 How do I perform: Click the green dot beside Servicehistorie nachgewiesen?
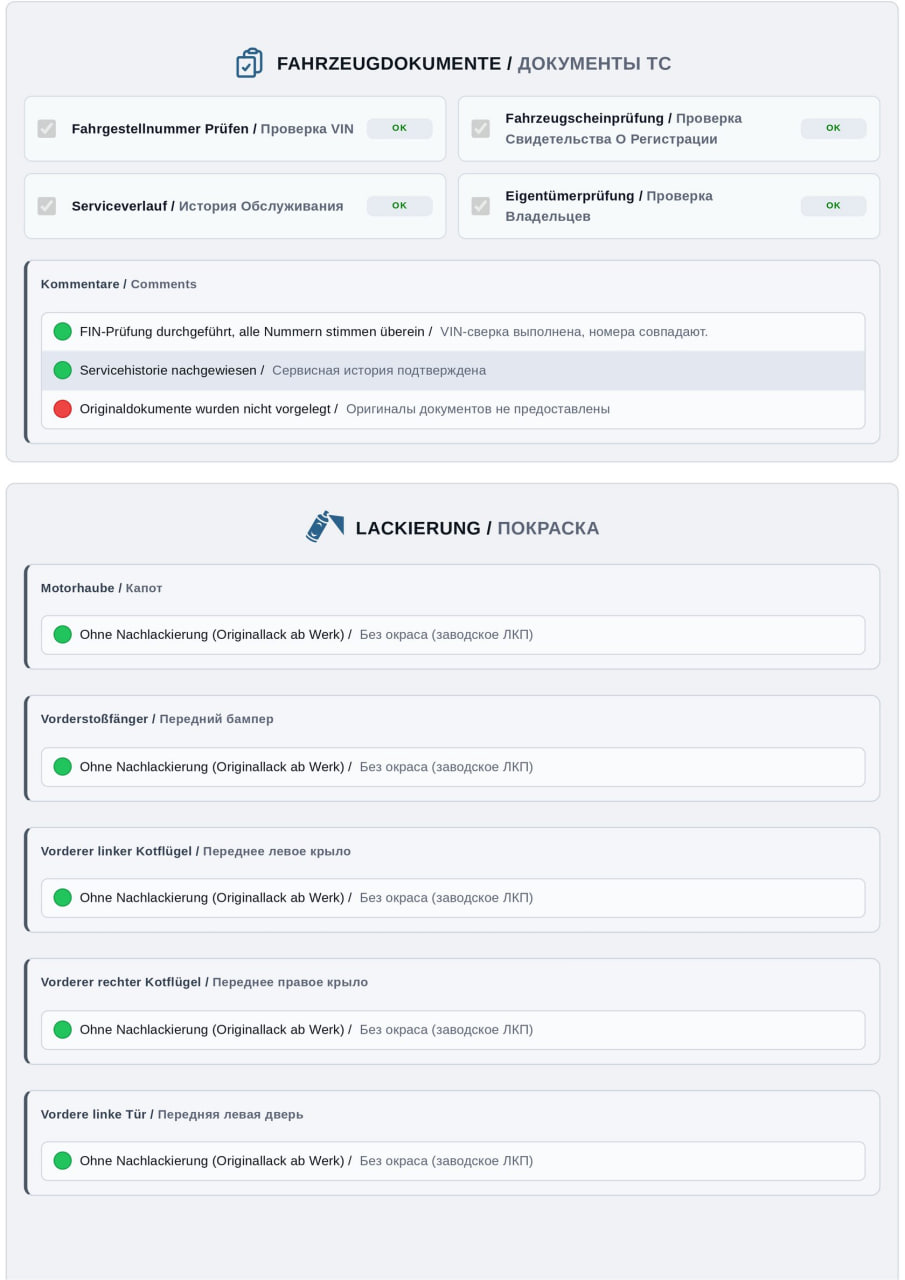[x=62, y=370]
